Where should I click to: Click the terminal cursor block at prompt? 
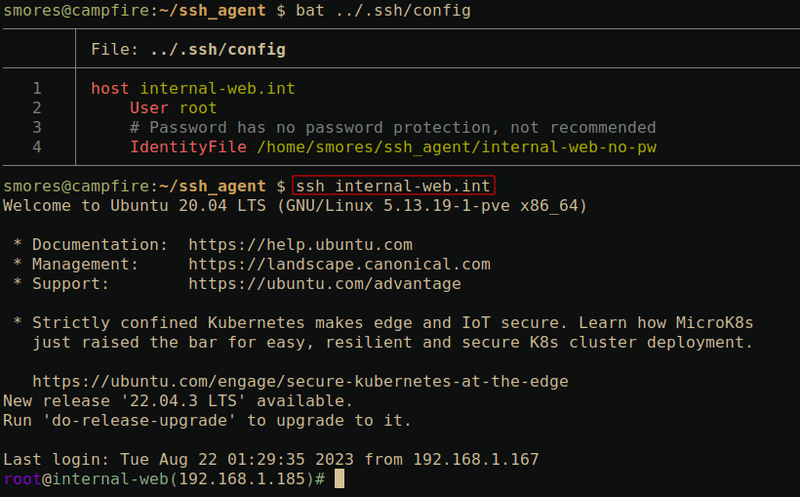[339, 479]
